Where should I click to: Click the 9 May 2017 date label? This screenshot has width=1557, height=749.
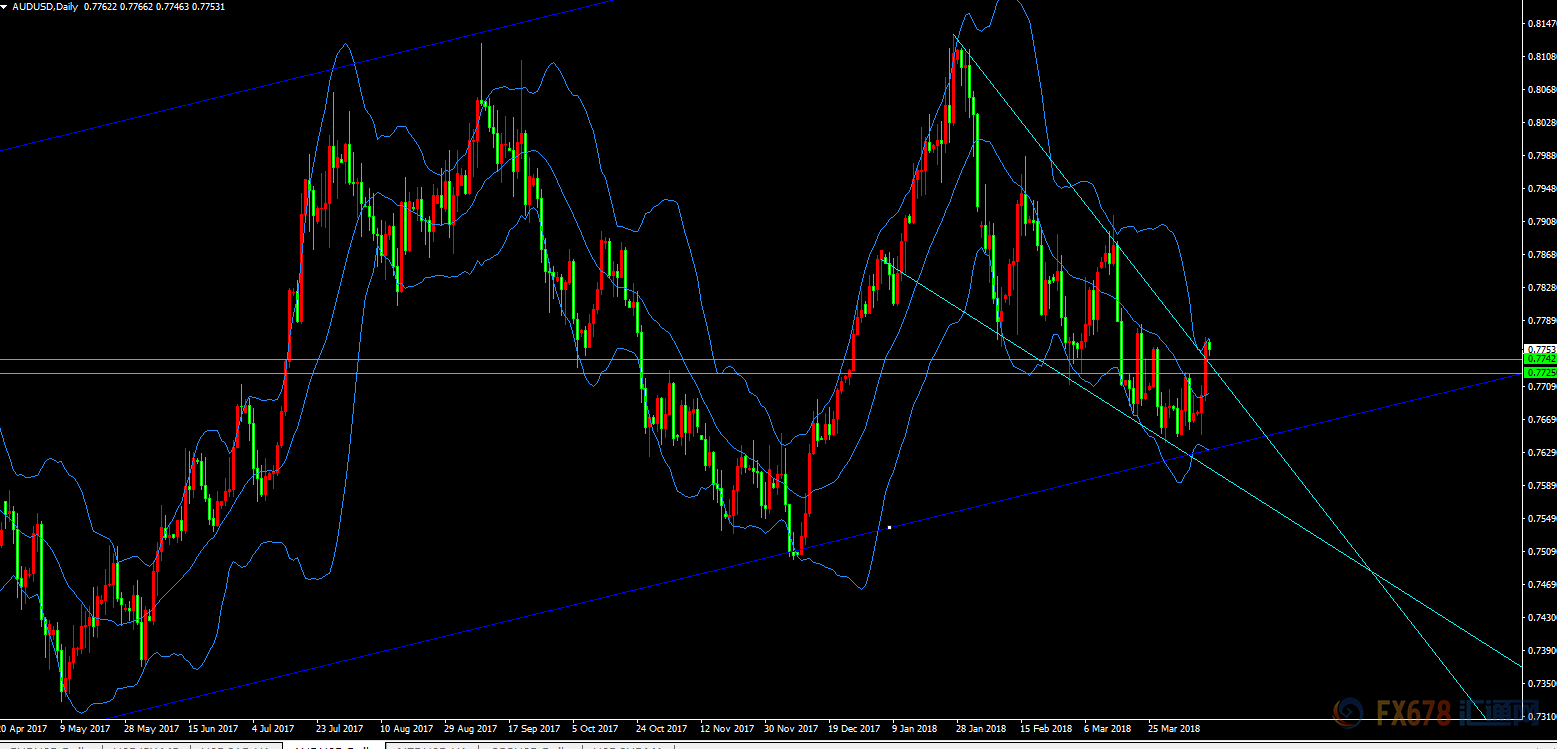(85, 729)
